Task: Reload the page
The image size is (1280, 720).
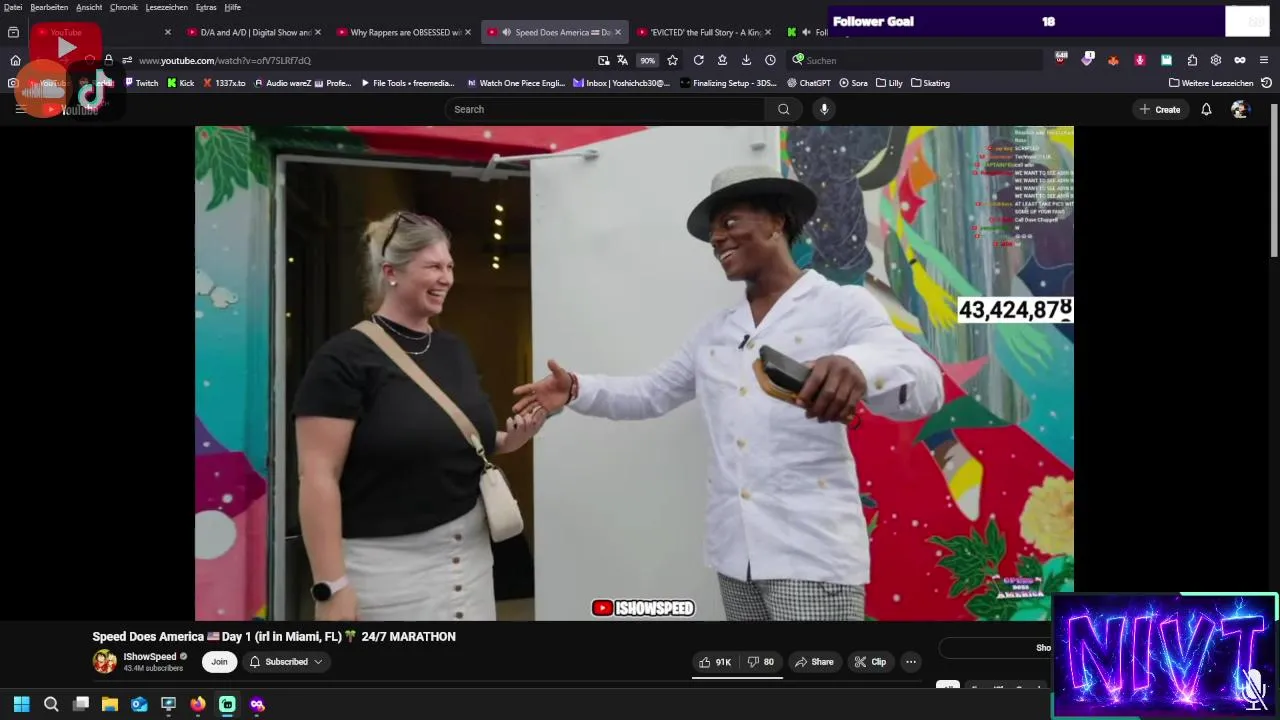Action: [699, 60]
